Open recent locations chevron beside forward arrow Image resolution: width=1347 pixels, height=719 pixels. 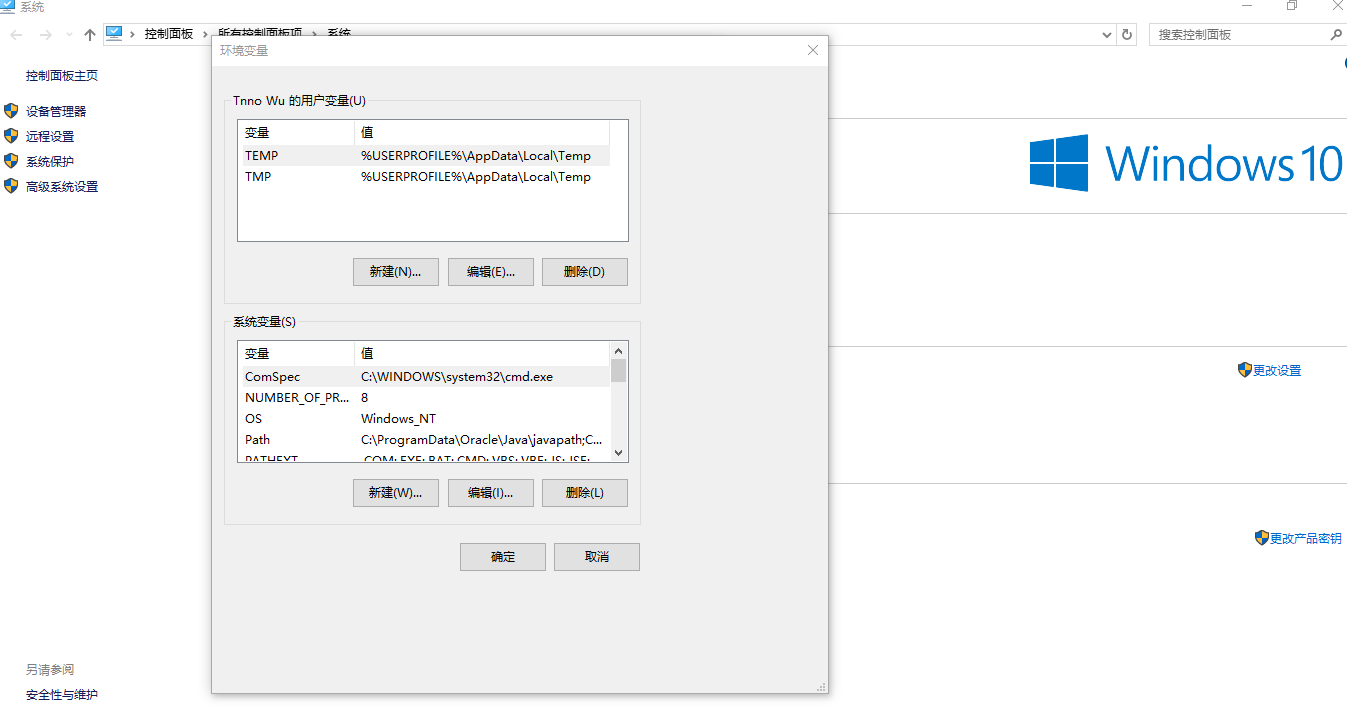[69, 35]
